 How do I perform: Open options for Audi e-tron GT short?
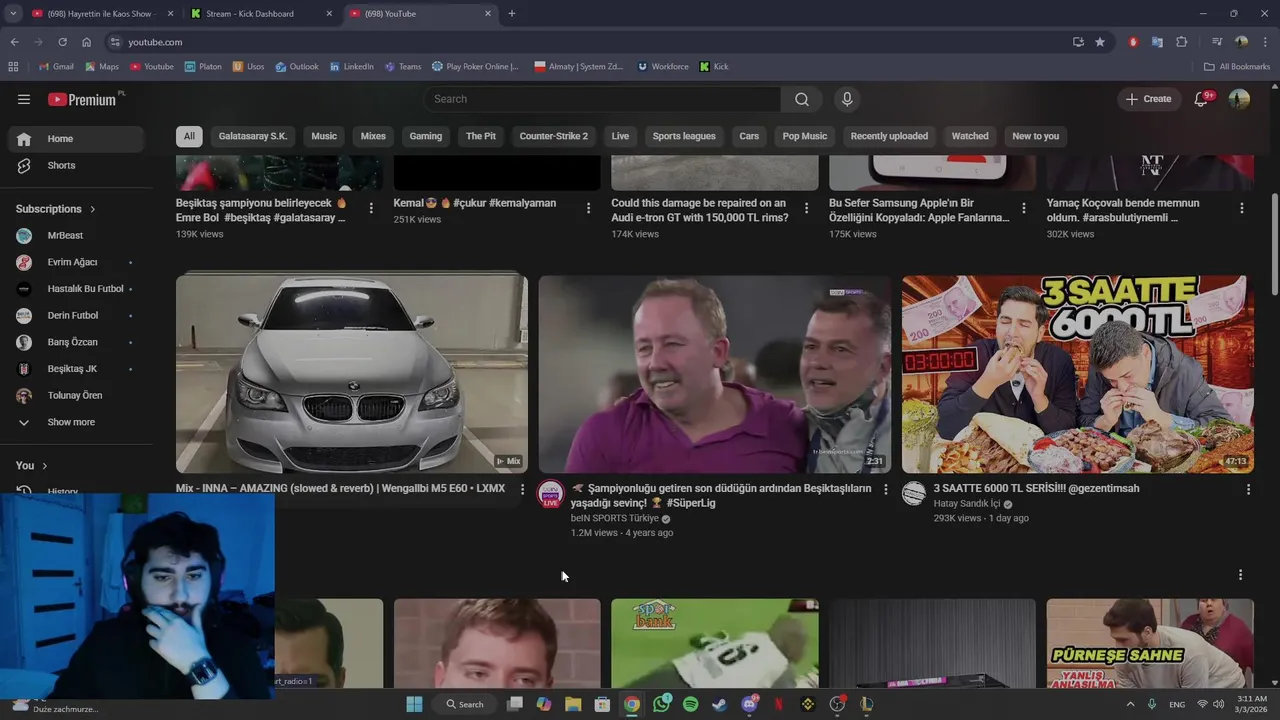[806, 208]
